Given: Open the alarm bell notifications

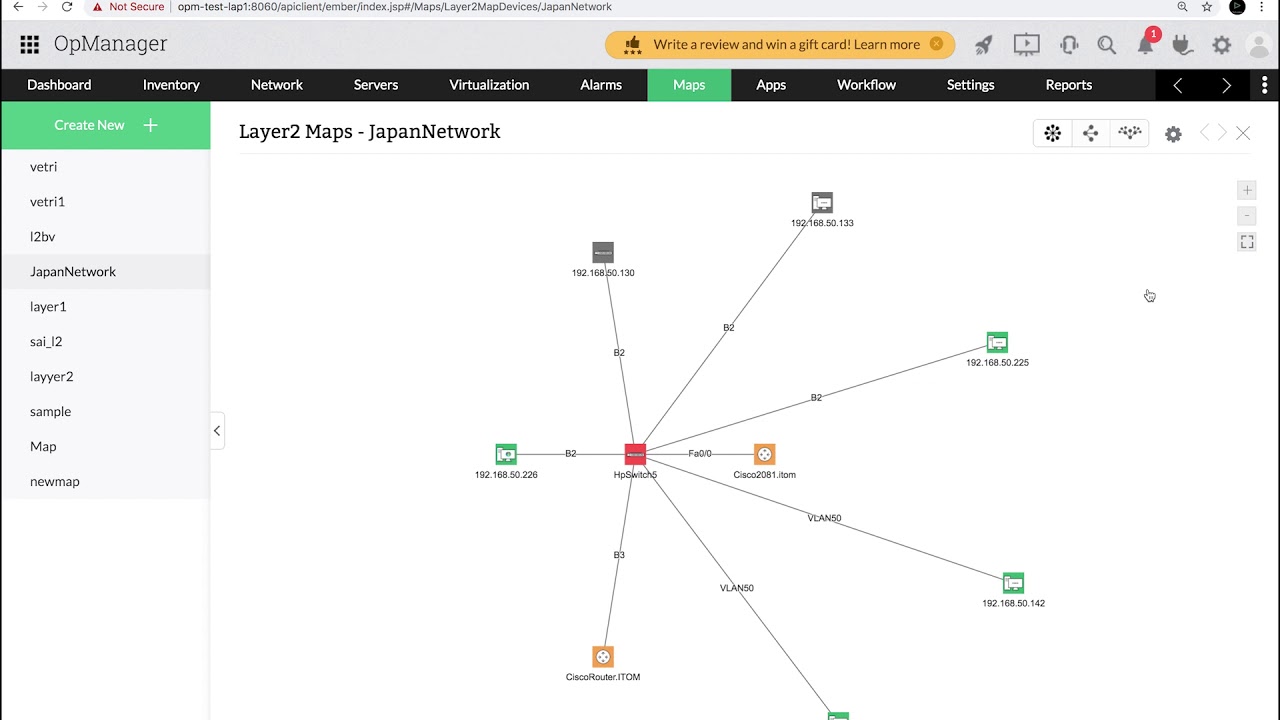Looking at the screenshot, I should pyautogui.click(x=1146, y=44).
